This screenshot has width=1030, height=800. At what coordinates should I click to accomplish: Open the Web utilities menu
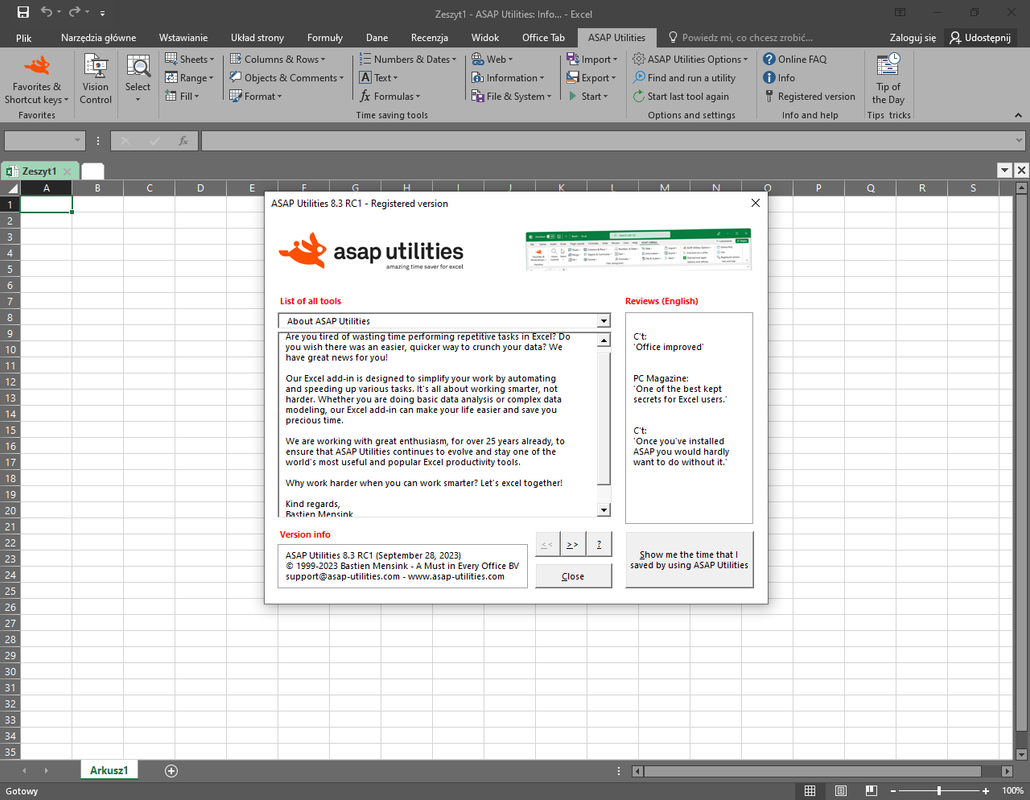(492, 59)
